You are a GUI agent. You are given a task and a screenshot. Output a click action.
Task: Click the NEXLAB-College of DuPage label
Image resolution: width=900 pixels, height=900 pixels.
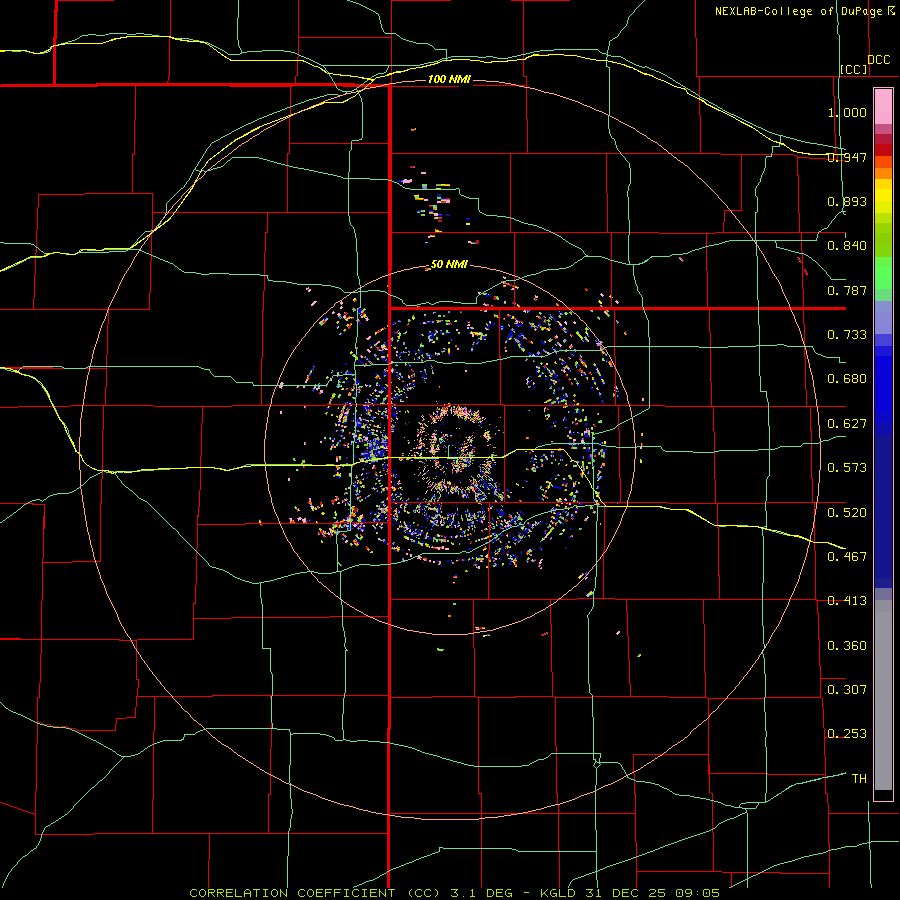(798, 11)
